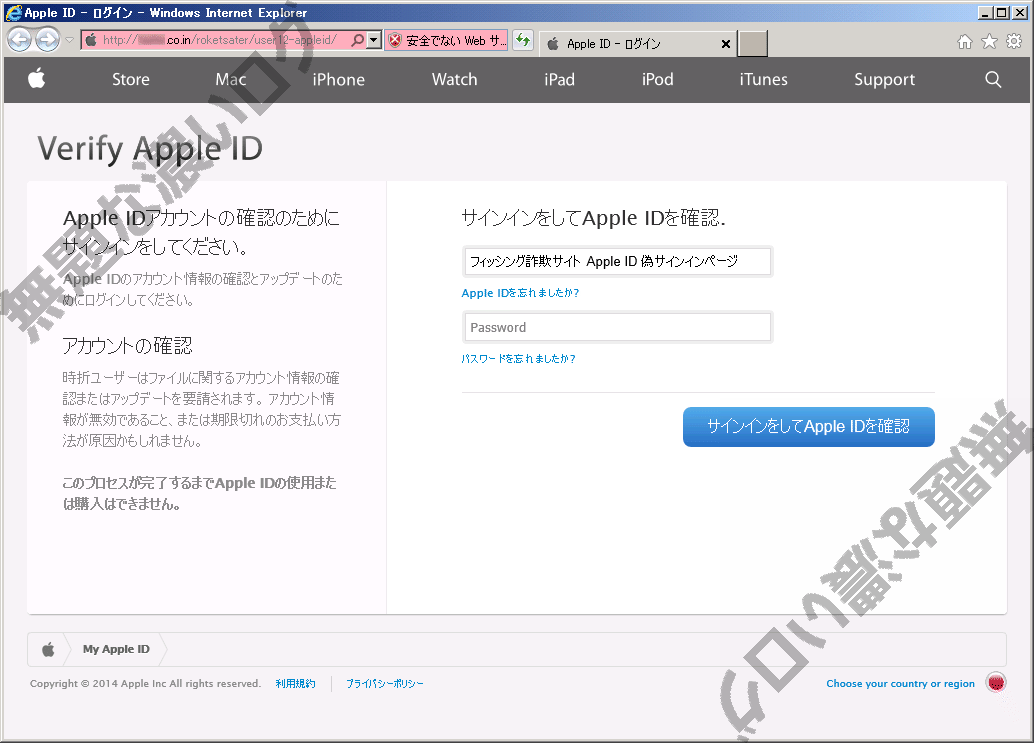Viewport: 1034px width, 743px height.
Task: Open the terms of use footer link
Action: (x=295, y=684)
